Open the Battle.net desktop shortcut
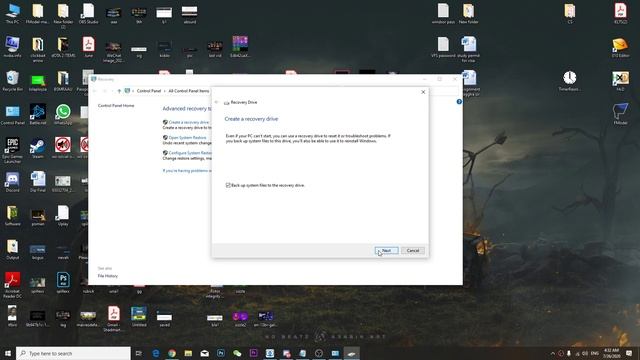 (x=38, y=115)
